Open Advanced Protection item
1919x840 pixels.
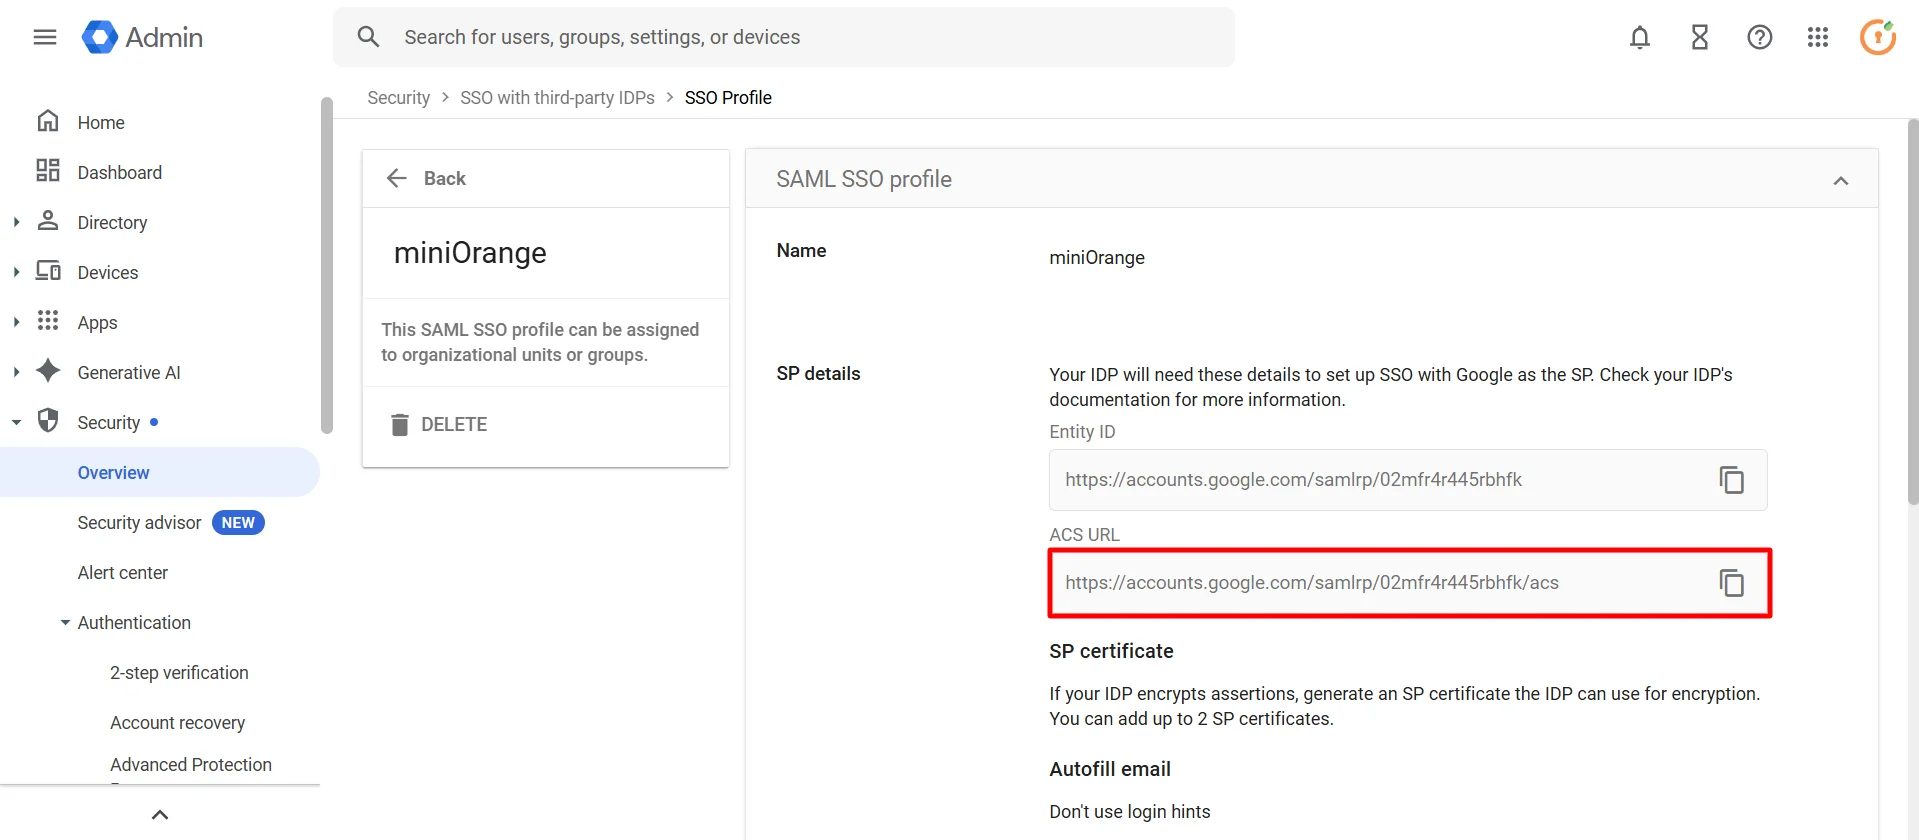pos(191,764)
